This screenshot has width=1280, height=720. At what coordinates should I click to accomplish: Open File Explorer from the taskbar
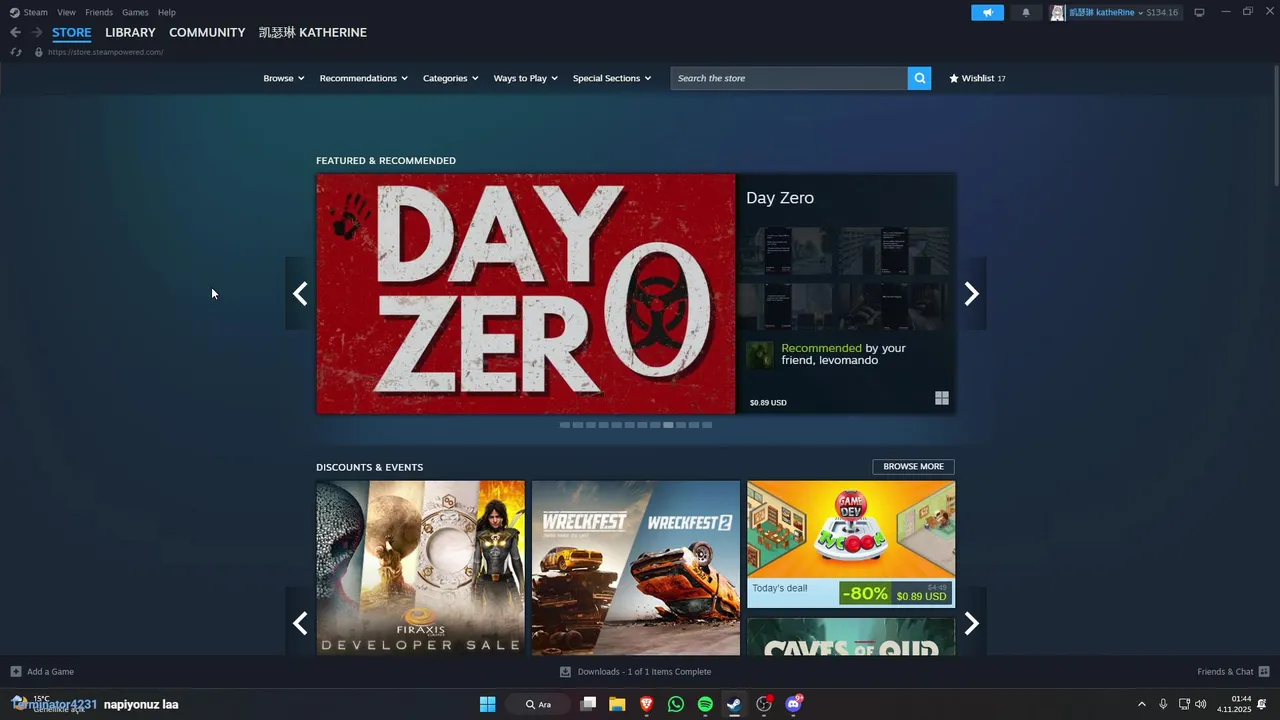click(x=617, y=704)
